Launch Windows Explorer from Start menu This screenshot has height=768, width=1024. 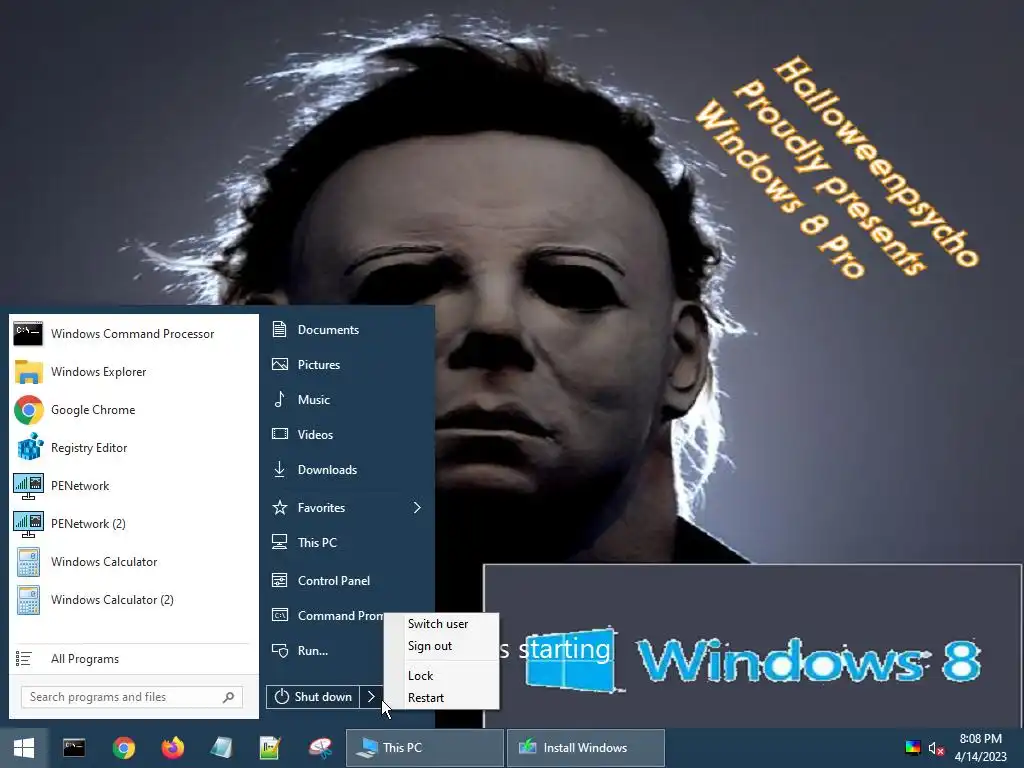point(133,372)
